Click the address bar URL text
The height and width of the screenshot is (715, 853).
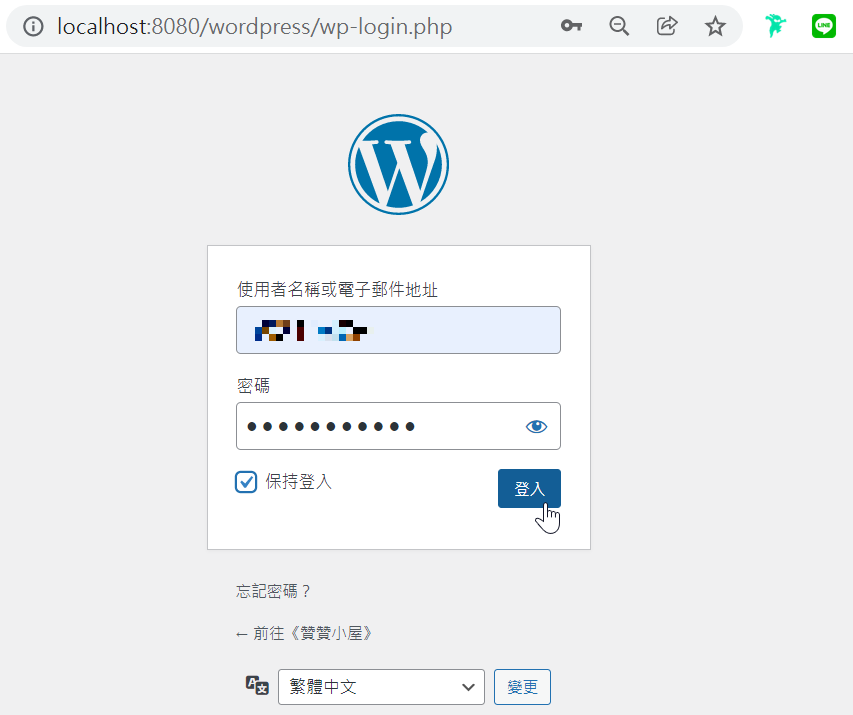point(255,26)
